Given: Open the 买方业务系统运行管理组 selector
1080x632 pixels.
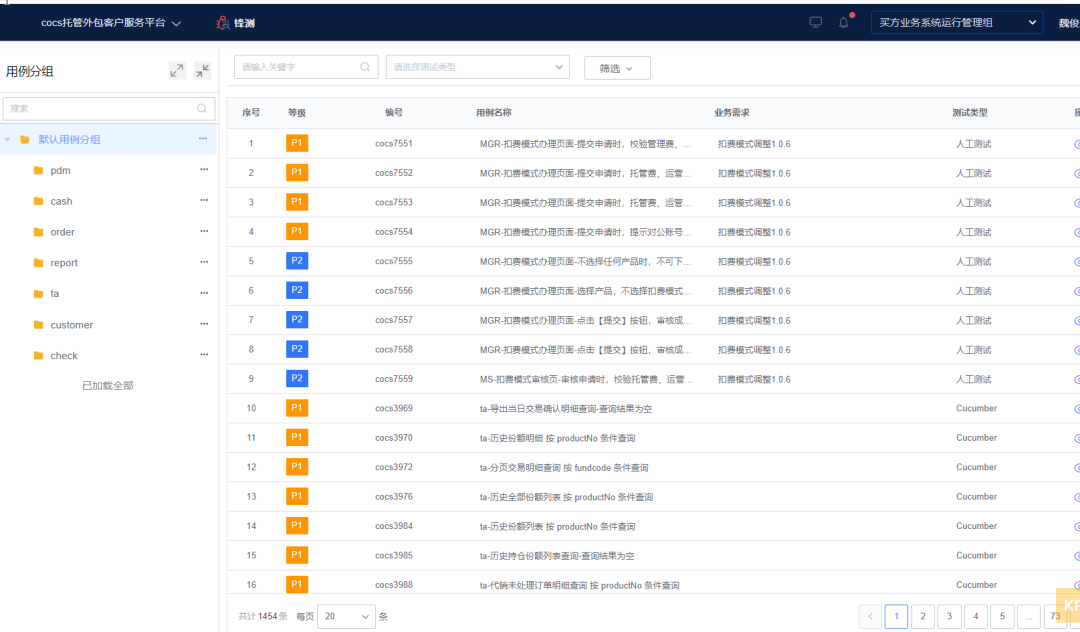Looking at the screenshot, I should 958,23.
